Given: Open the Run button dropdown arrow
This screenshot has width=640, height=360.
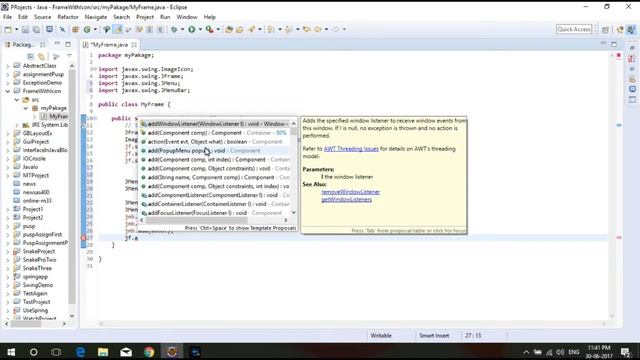Looking at the screenshot, I should [200, 29].
